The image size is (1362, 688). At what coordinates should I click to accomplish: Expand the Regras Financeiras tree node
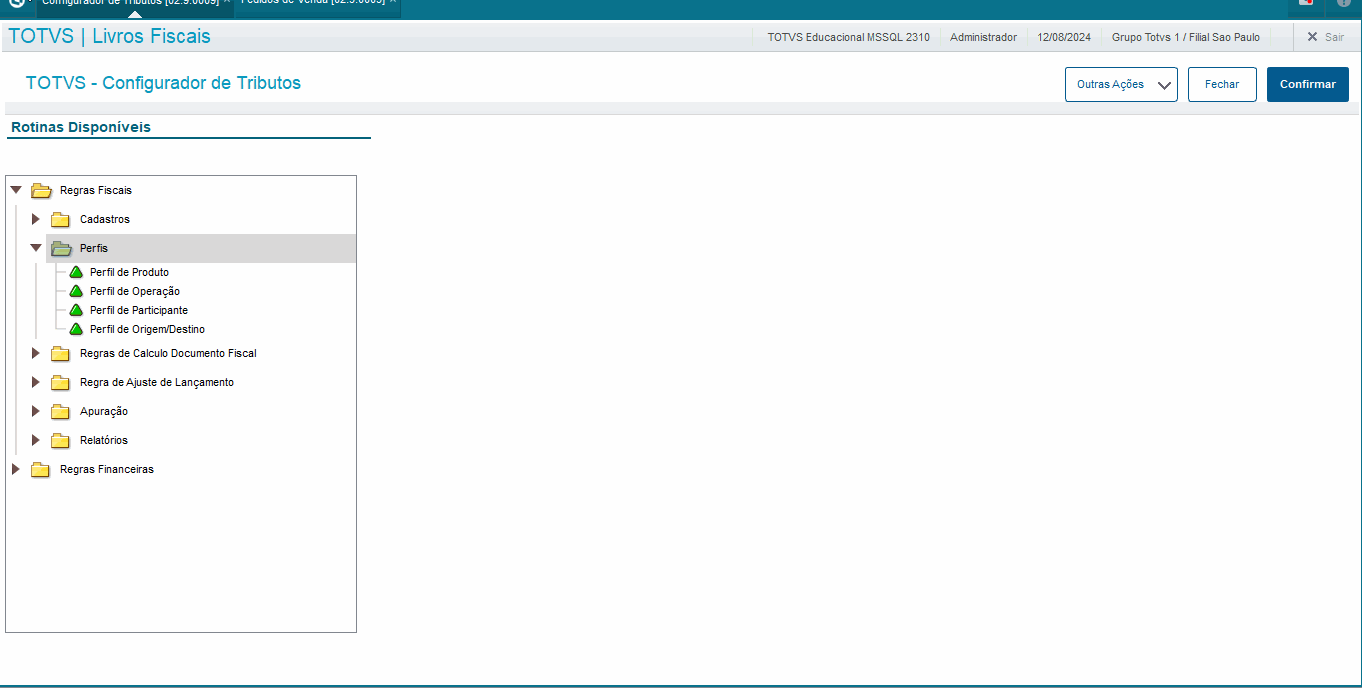coord(15,469)
